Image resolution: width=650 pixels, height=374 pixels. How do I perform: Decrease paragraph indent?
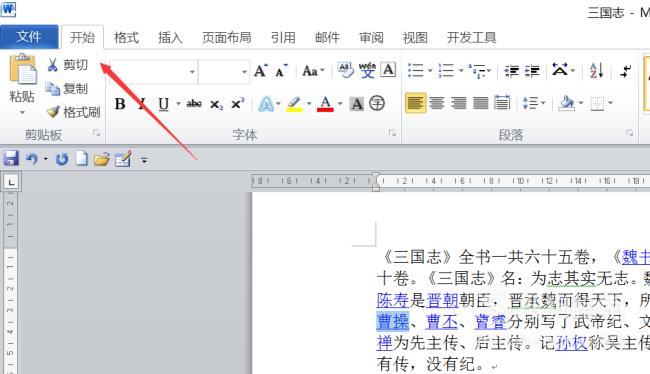tap(511, 71)
